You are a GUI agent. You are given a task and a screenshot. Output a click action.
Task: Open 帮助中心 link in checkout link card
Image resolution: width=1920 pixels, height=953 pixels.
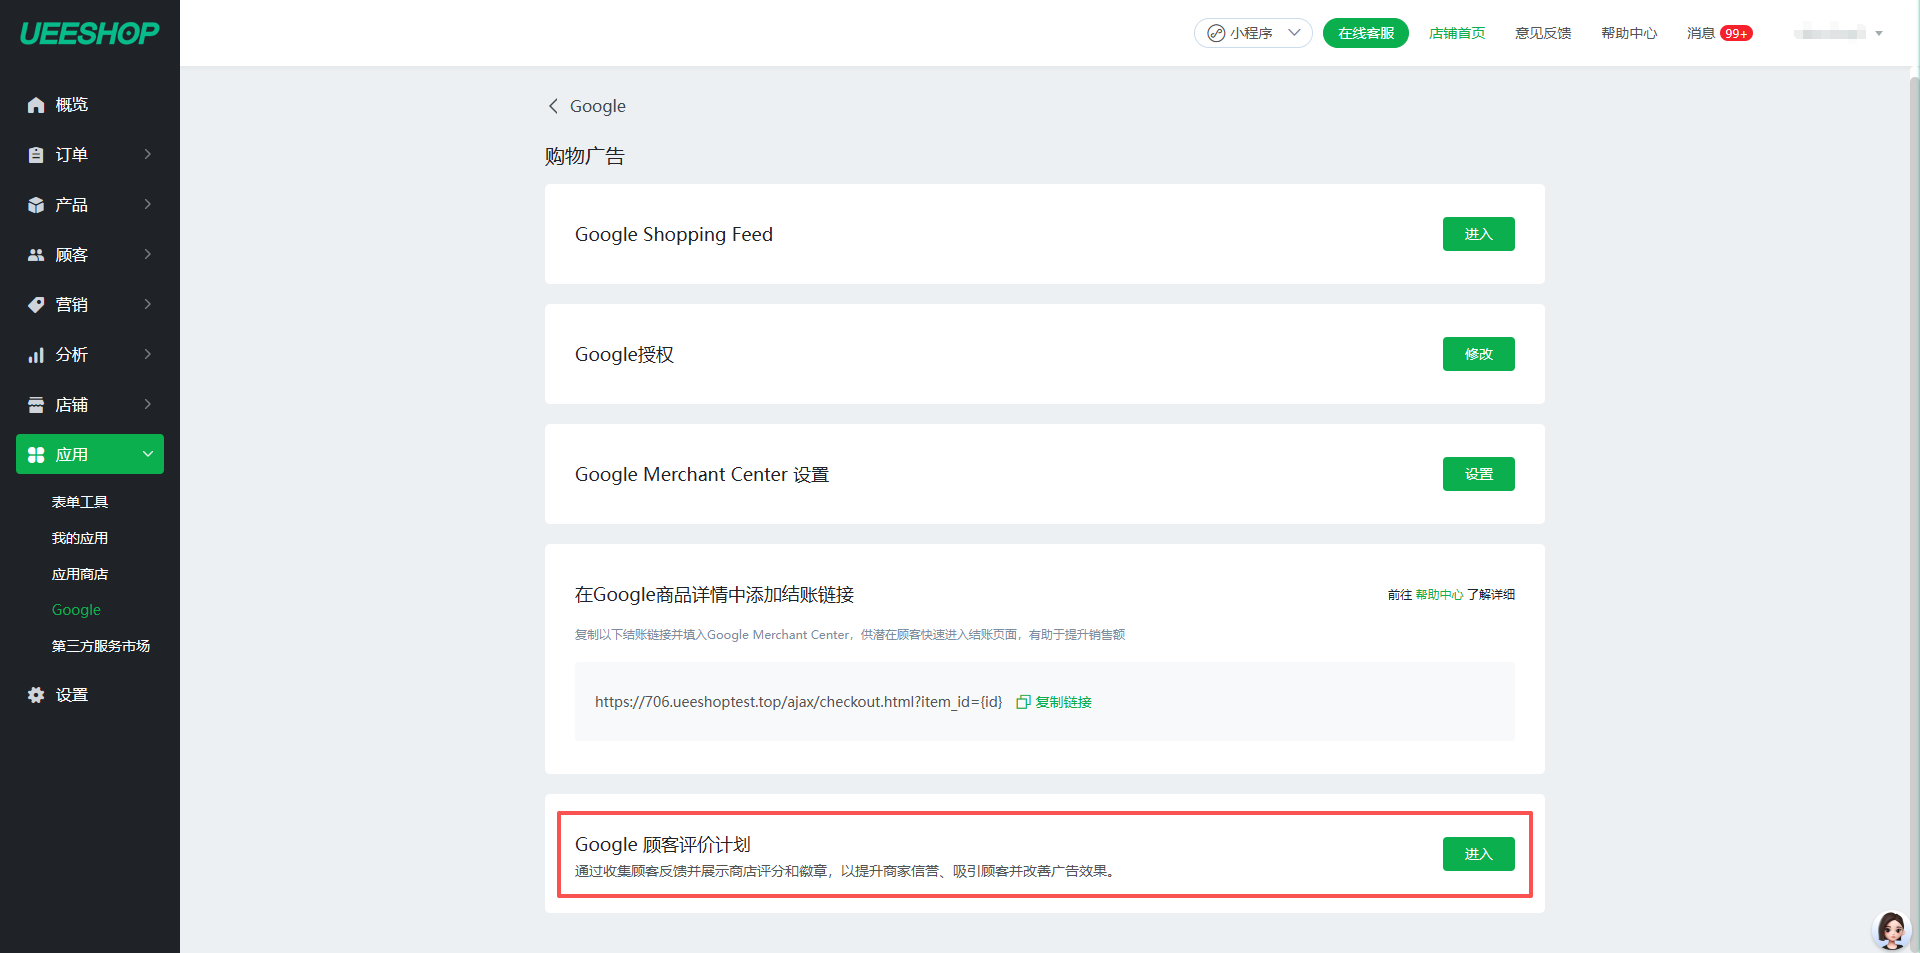[x=1439, y=595]
